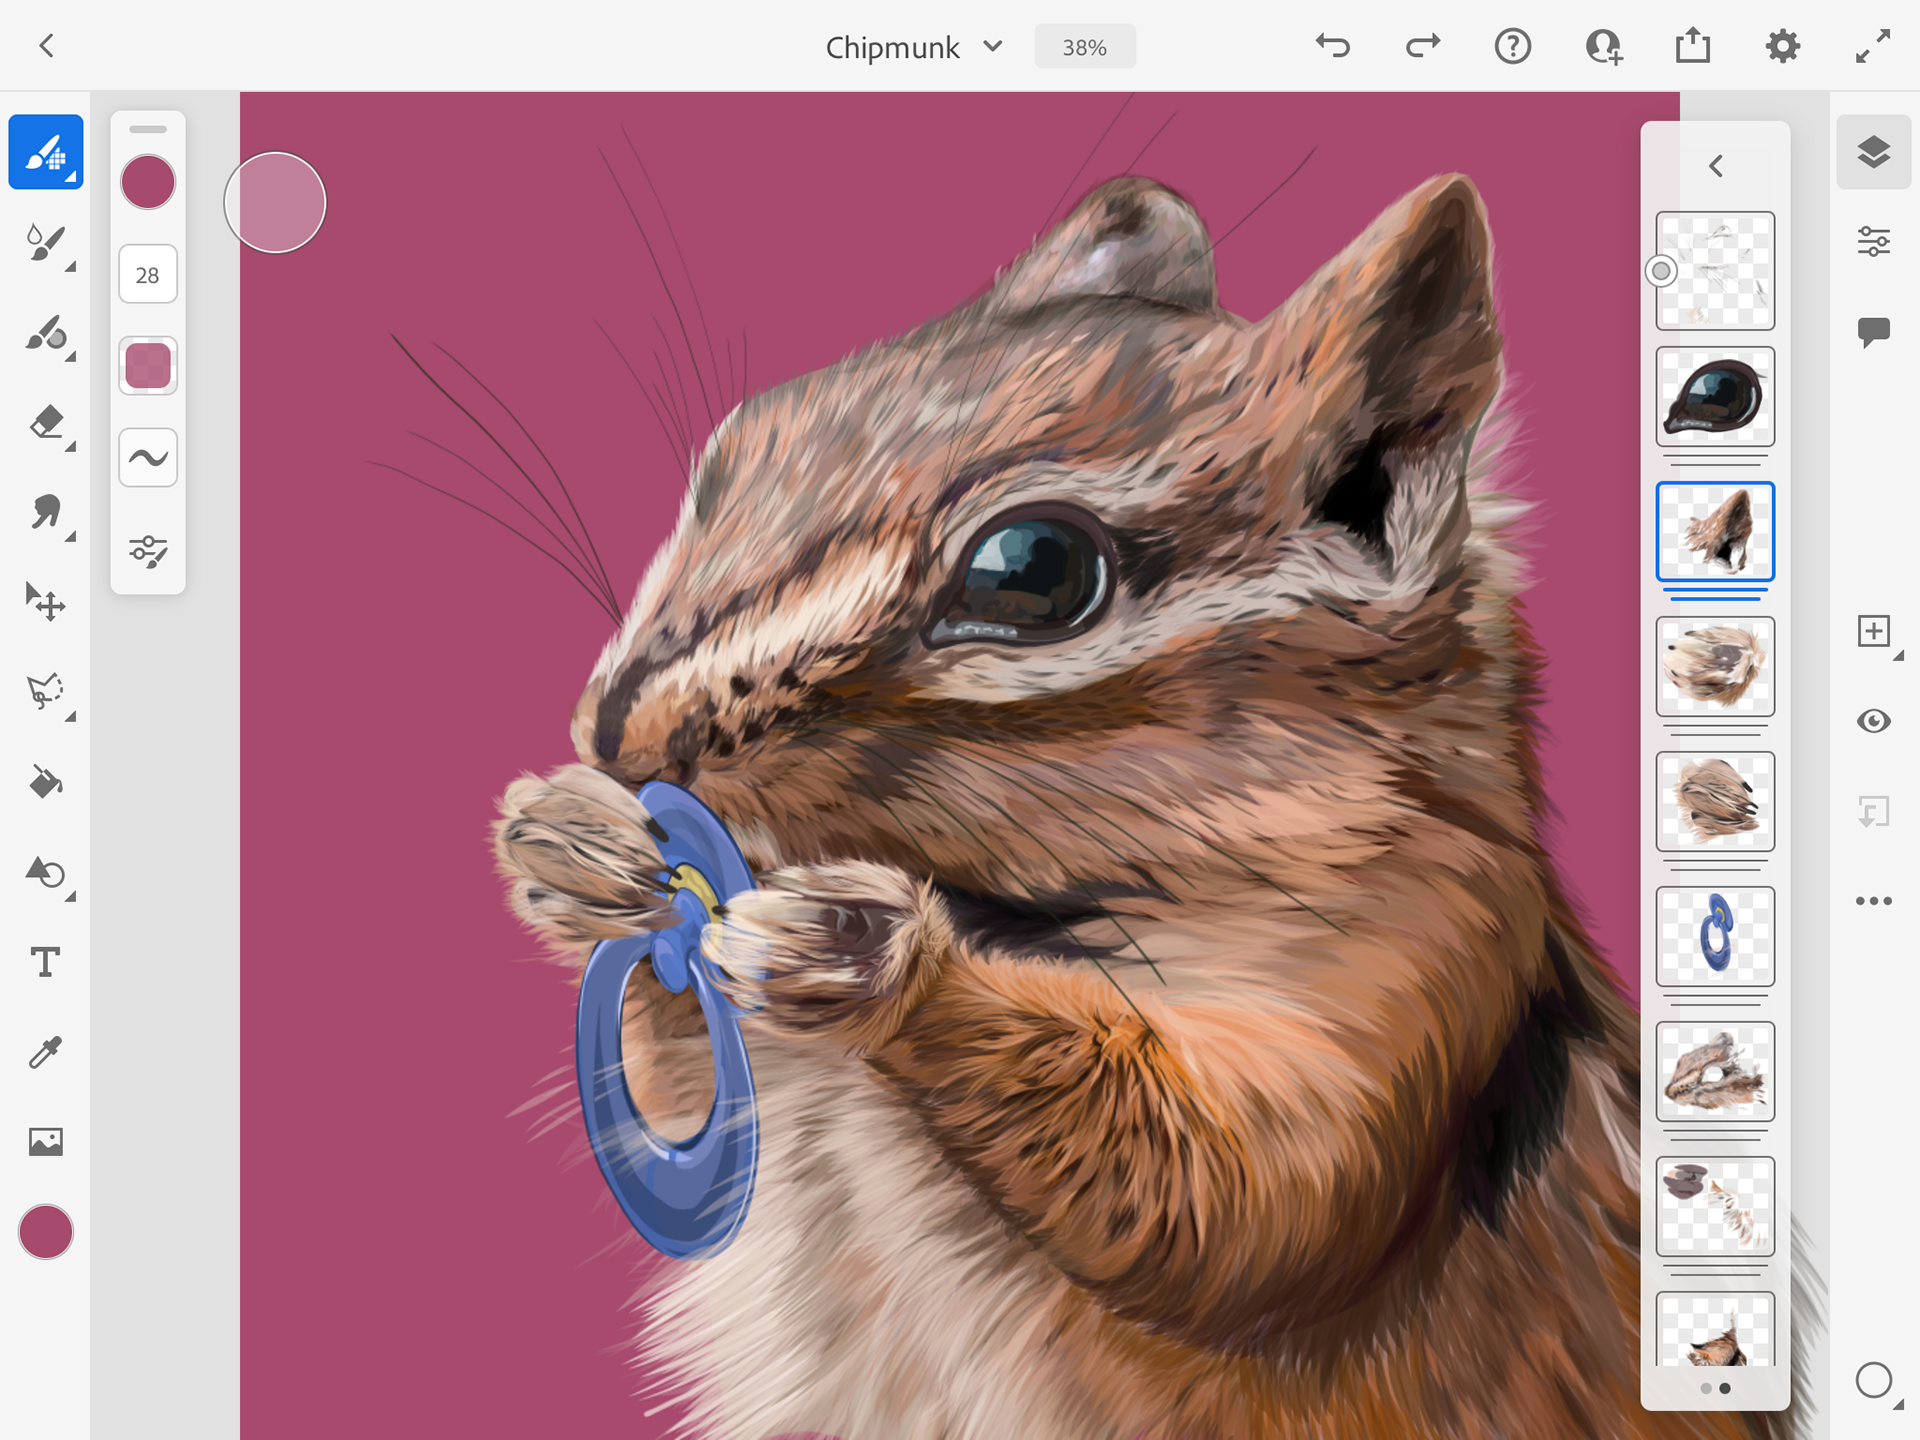The height and width of the screenshot is (1440, 1920).
Task: Activate the Paint Bucket fill tool
Action: coord(45,782)
